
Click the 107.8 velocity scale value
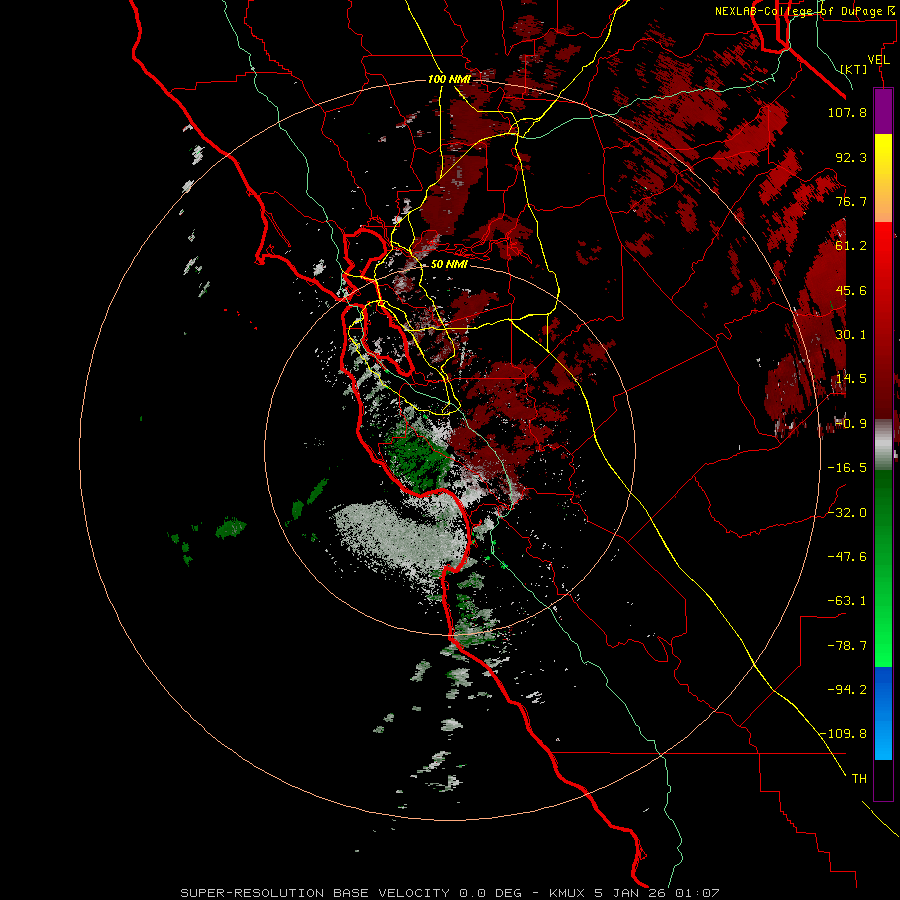847,112
